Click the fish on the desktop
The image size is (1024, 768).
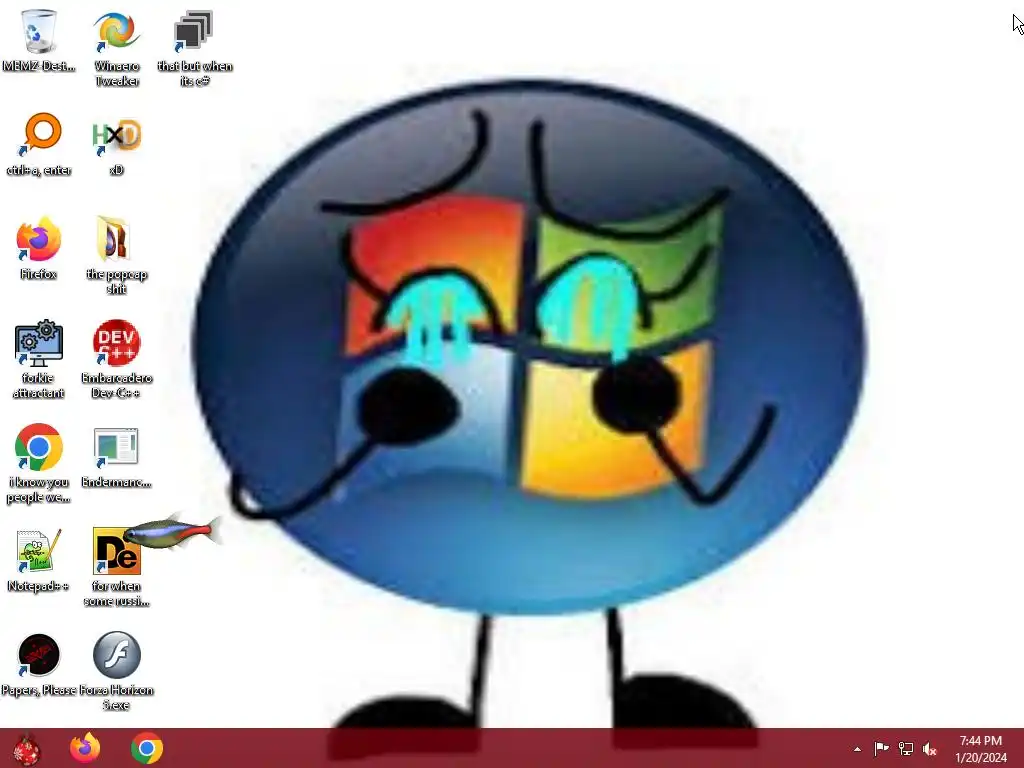pos(171,532)
